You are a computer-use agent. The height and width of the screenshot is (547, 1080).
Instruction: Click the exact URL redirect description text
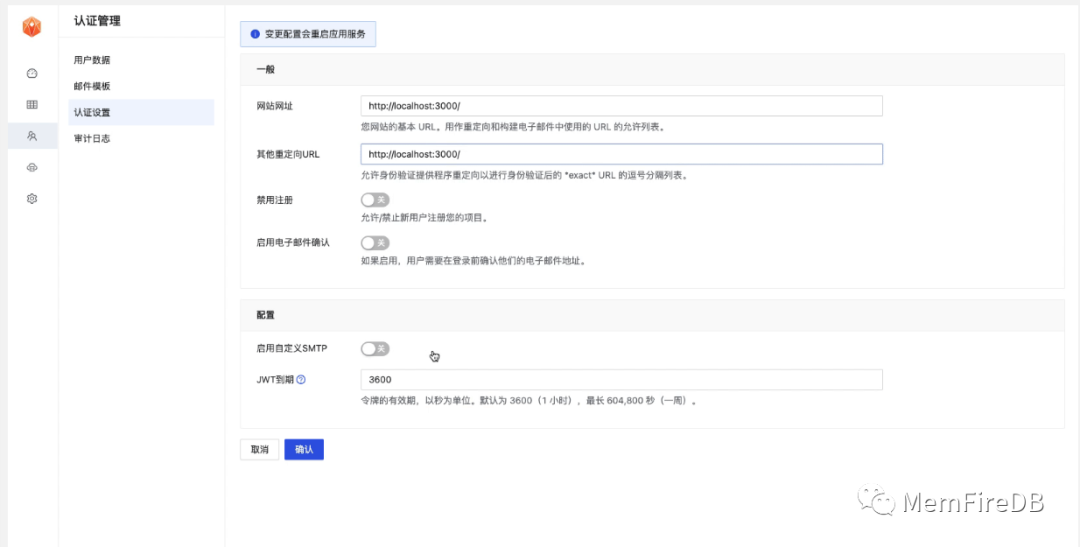(x=525, y=175)
